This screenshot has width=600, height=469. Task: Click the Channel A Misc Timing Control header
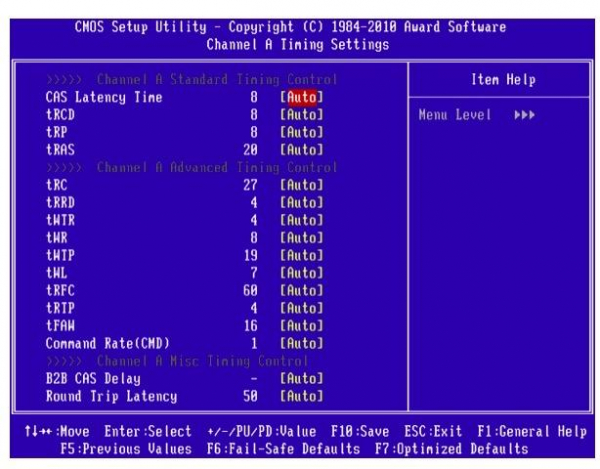coord(177,361)
